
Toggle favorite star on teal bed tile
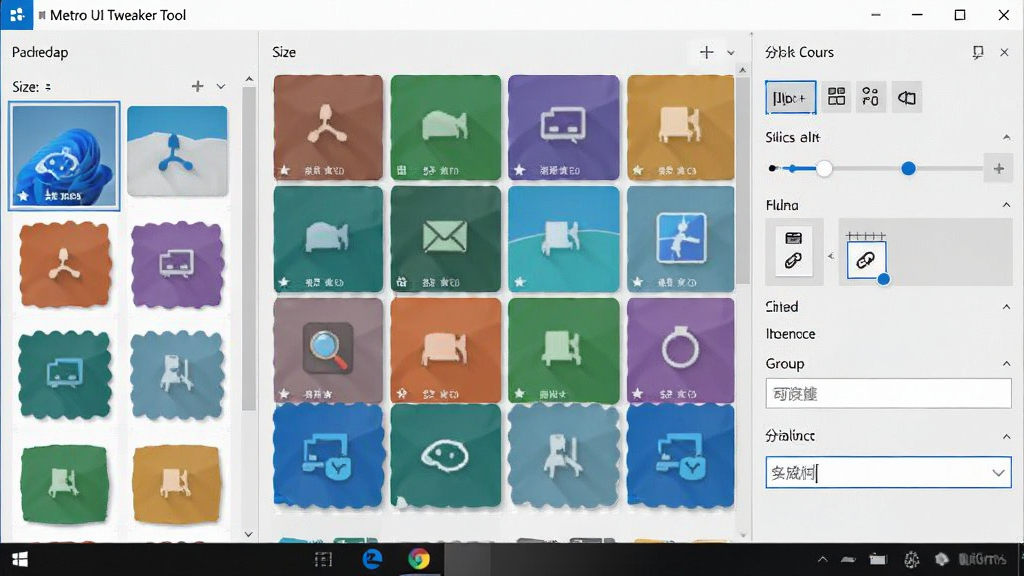coord(284,282)
